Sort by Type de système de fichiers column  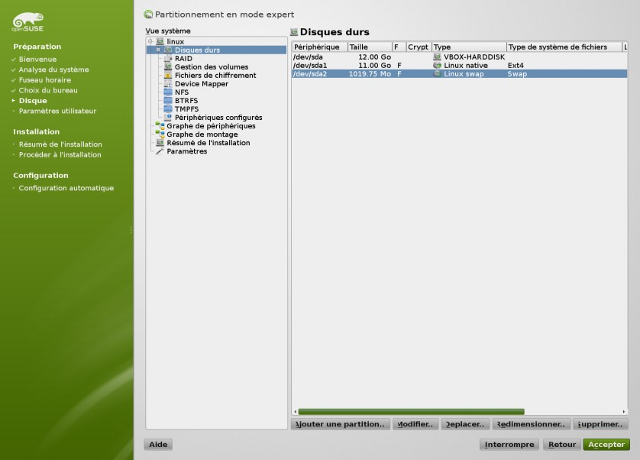tap(562, 47)
